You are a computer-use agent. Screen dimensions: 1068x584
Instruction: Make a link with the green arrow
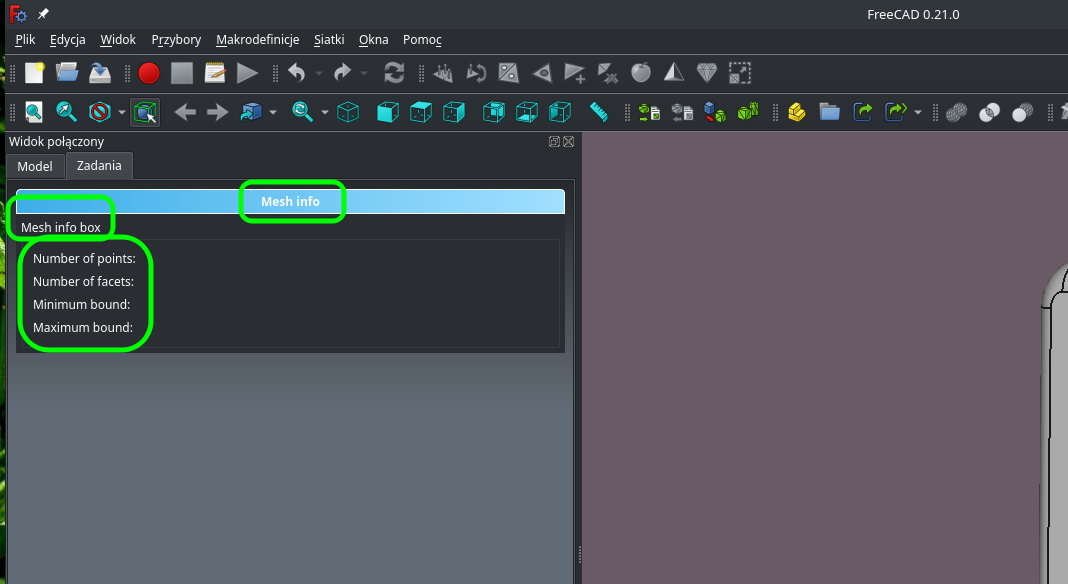(x=862, y=112)
